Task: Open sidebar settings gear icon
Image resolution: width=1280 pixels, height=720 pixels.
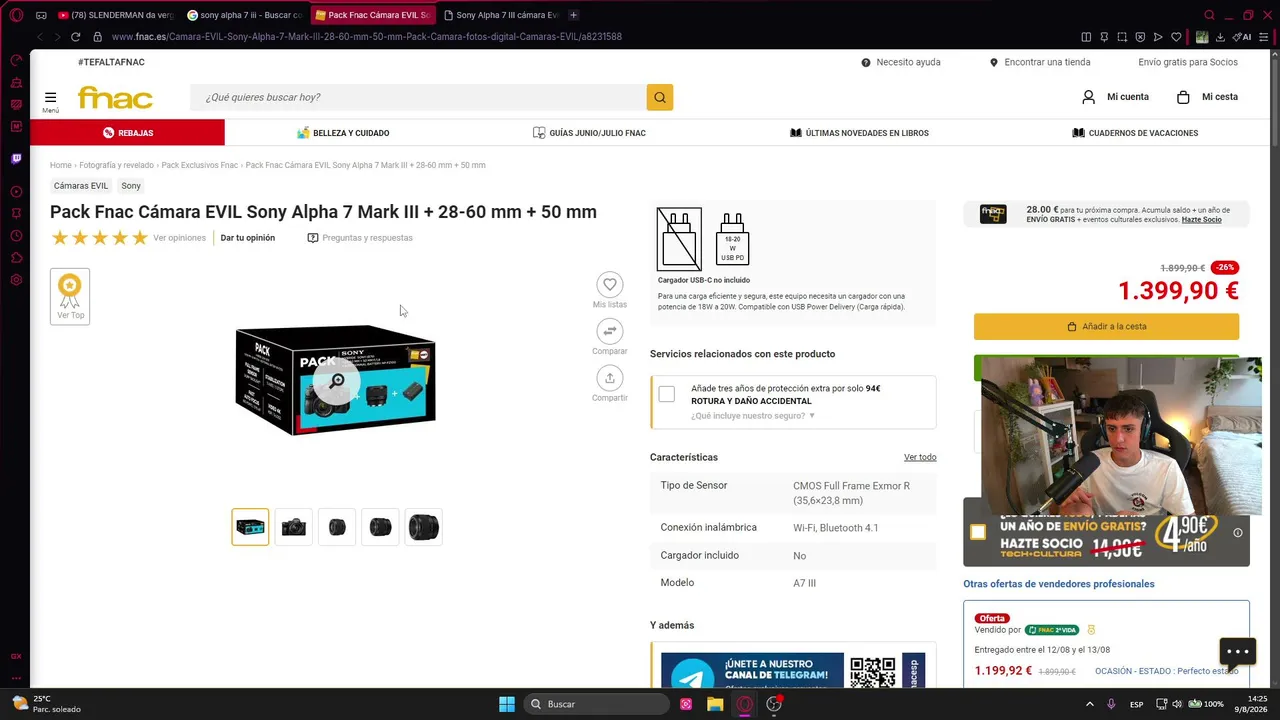Action: pyautogui.click(x=16, y=280)
